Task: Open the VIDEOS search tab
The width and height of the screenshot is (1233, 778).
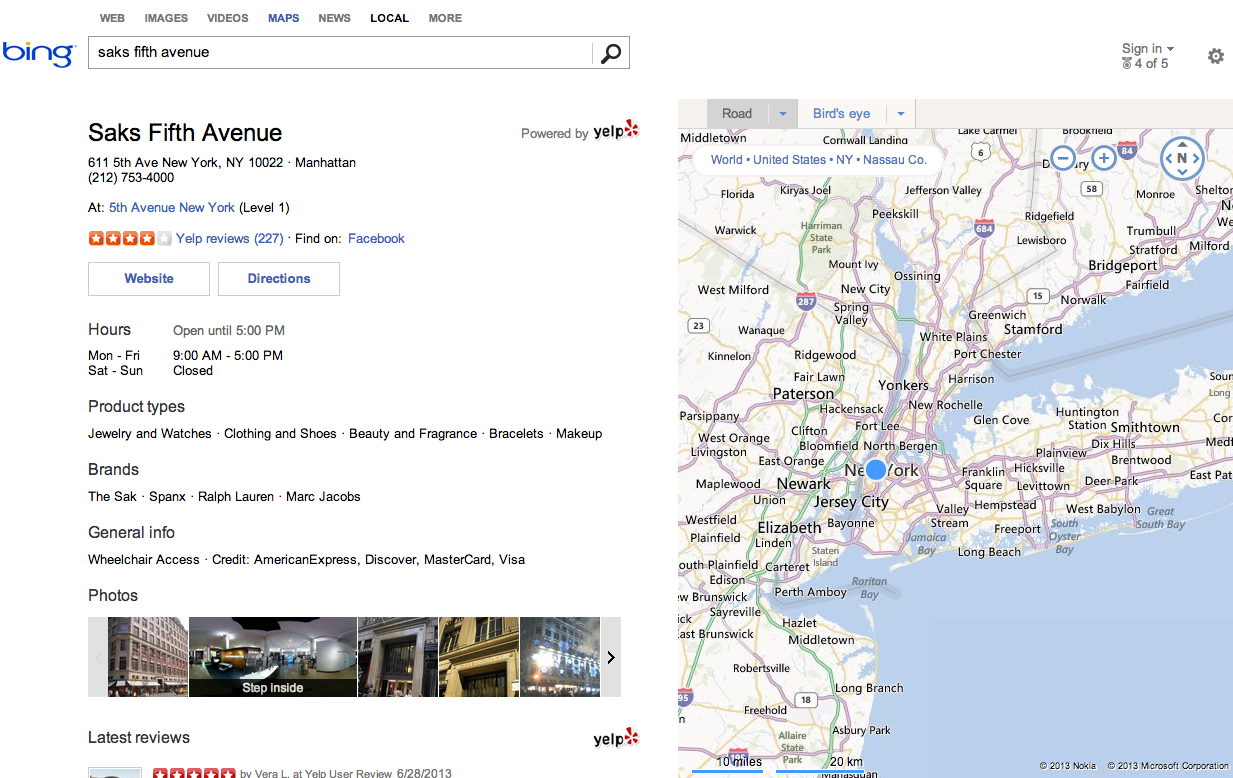Action: click(228, 18)
